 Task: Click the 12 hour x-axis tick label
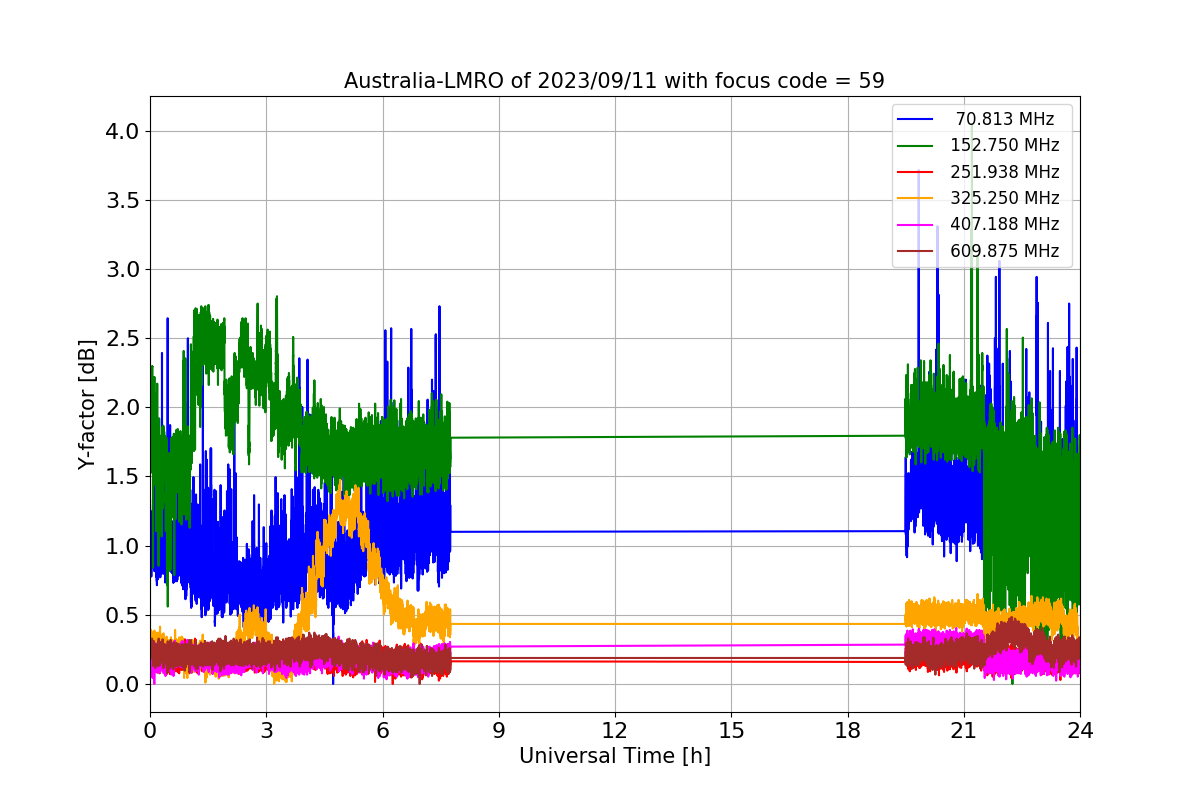pyautogui.click(x=615, y=730)
